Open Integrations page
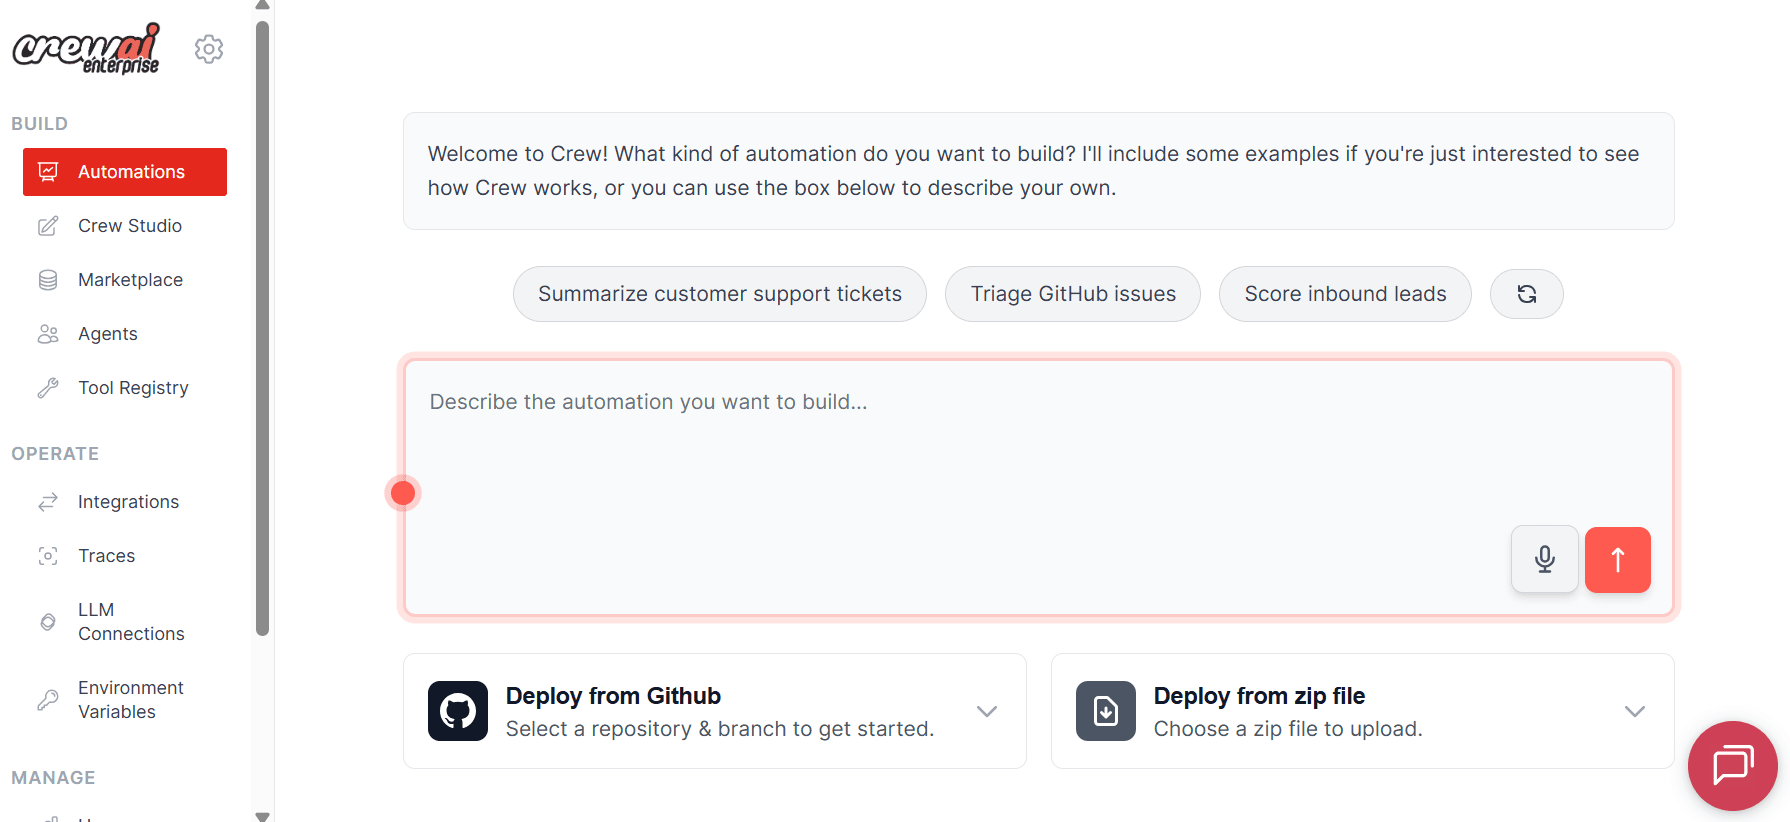 [125, 502]
